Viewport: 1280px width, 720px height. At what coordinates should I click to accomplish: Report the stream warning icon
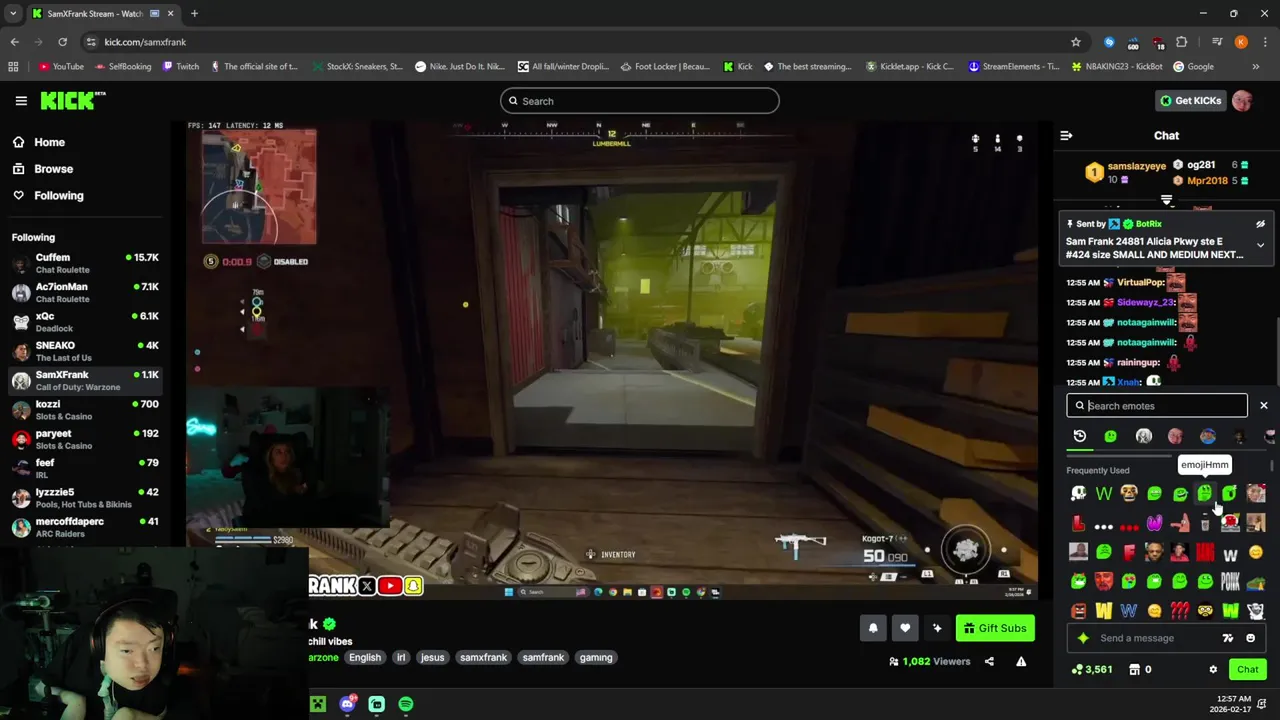[x=1021, y=661]
